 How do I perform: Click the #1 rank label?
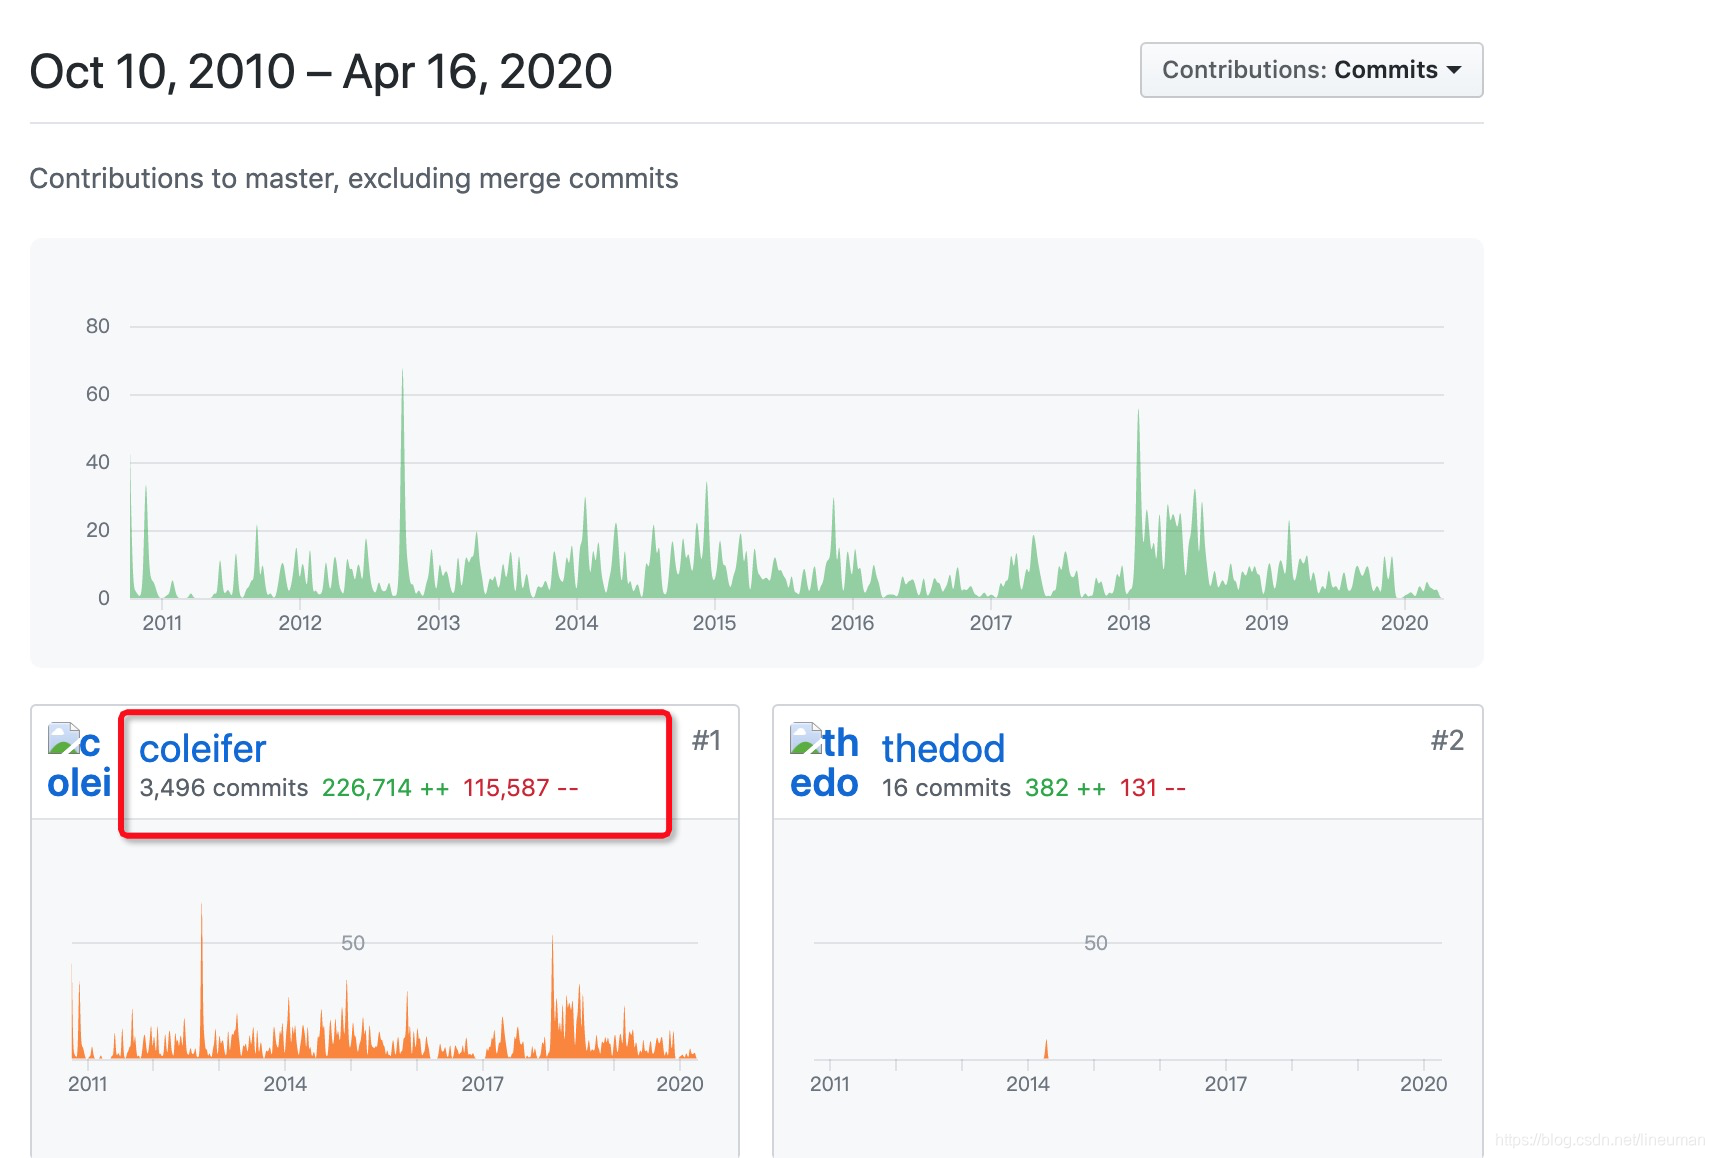point(706,740)
